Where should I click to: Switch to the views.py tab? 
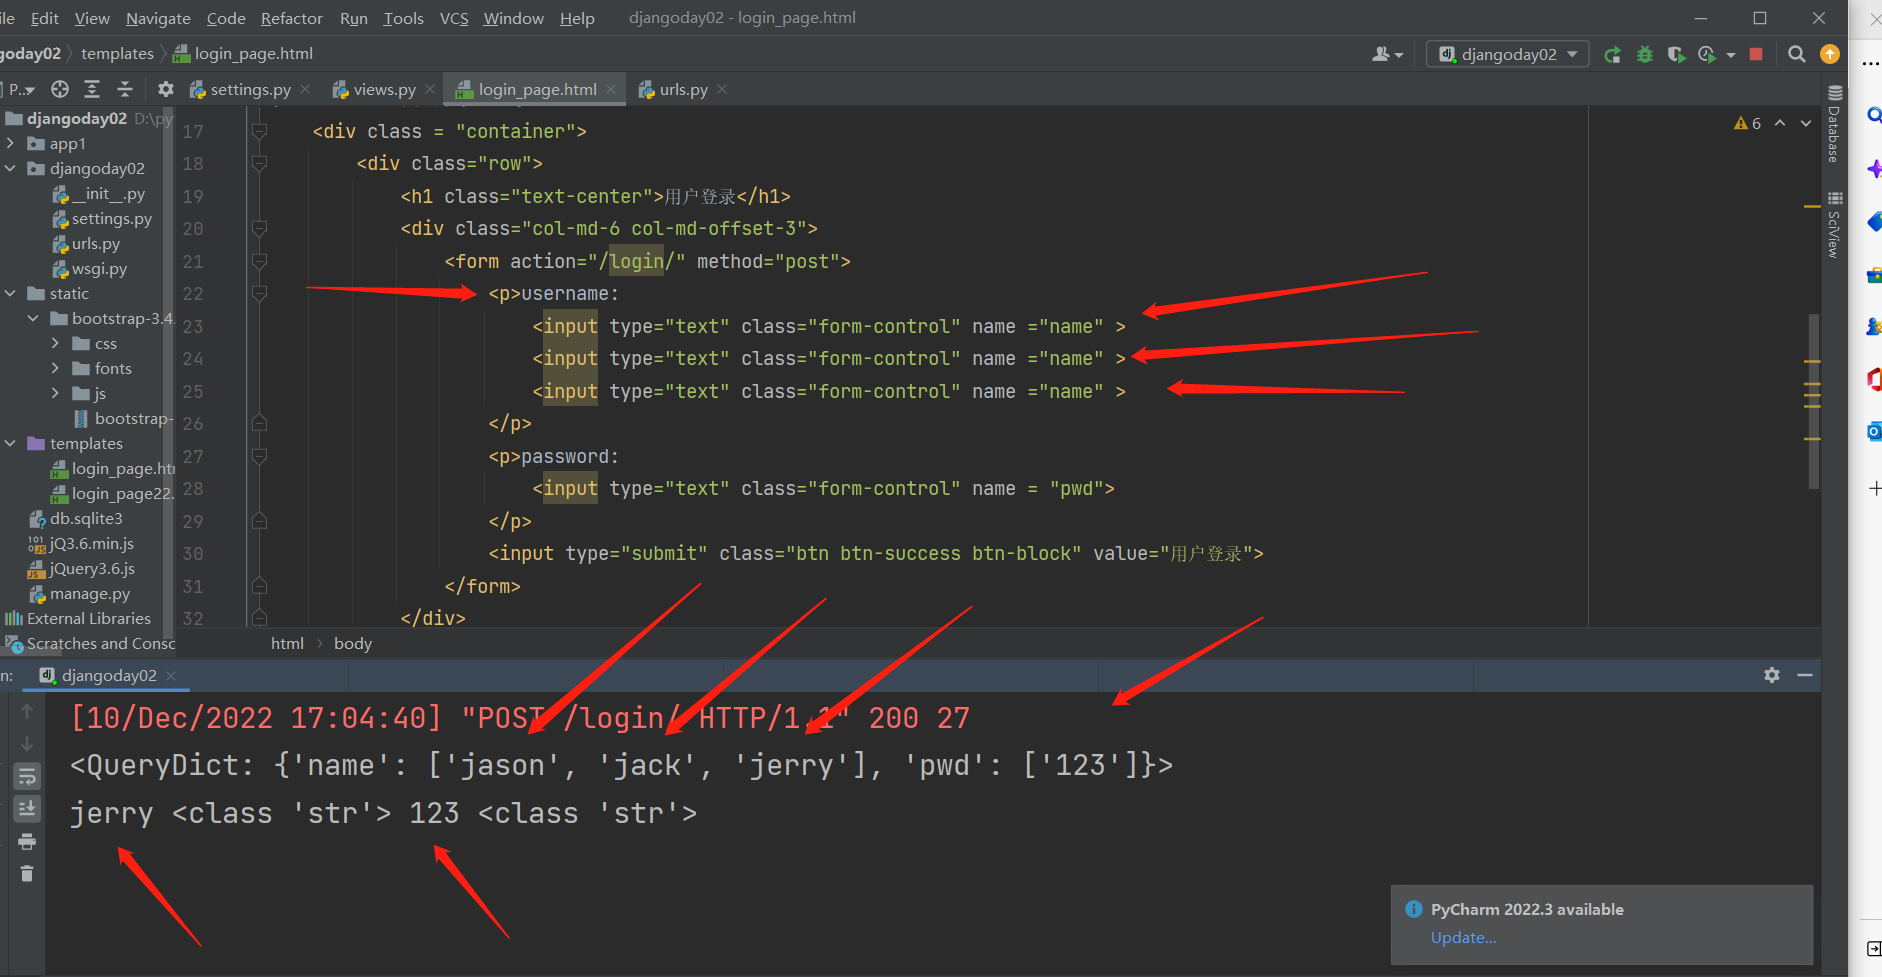(x=384, y=89)
